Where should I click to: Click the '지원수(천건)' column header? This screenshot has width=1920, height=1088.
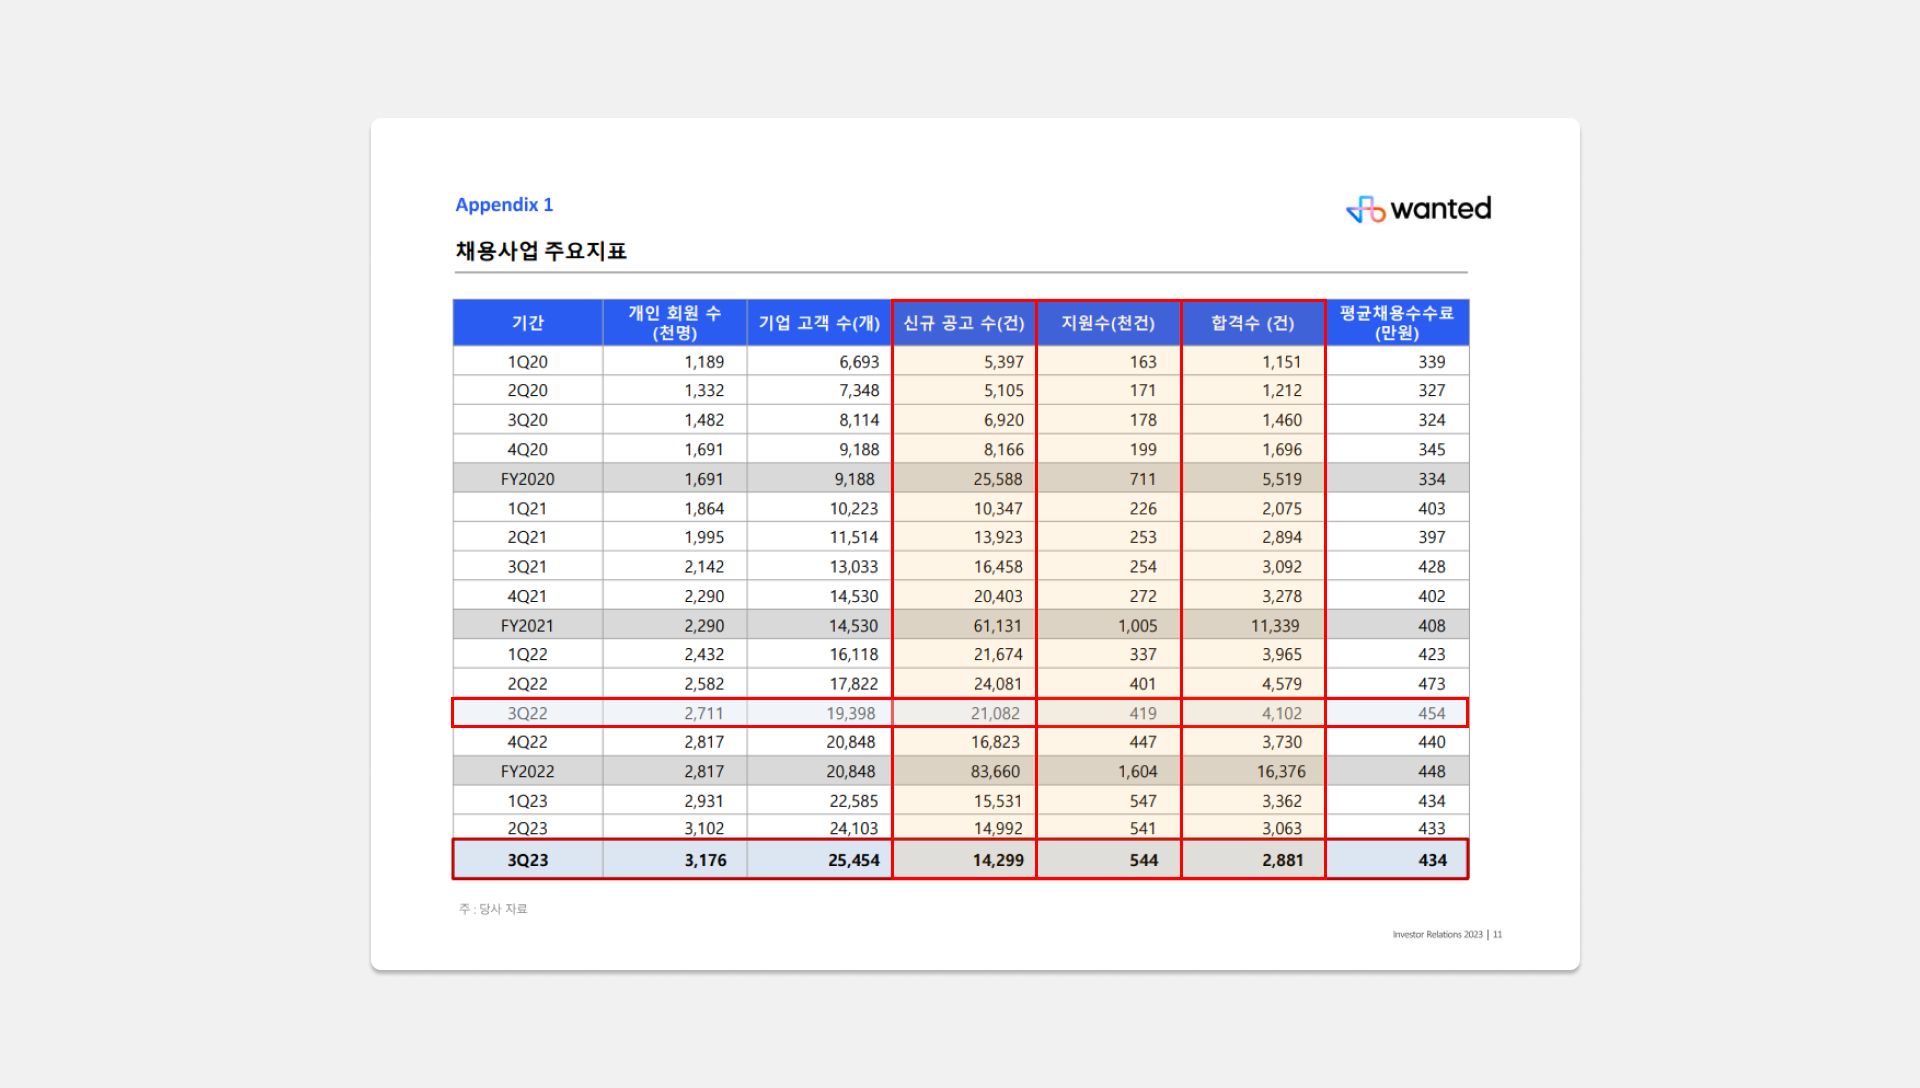pyautogui.click(x=1108, y=323)
